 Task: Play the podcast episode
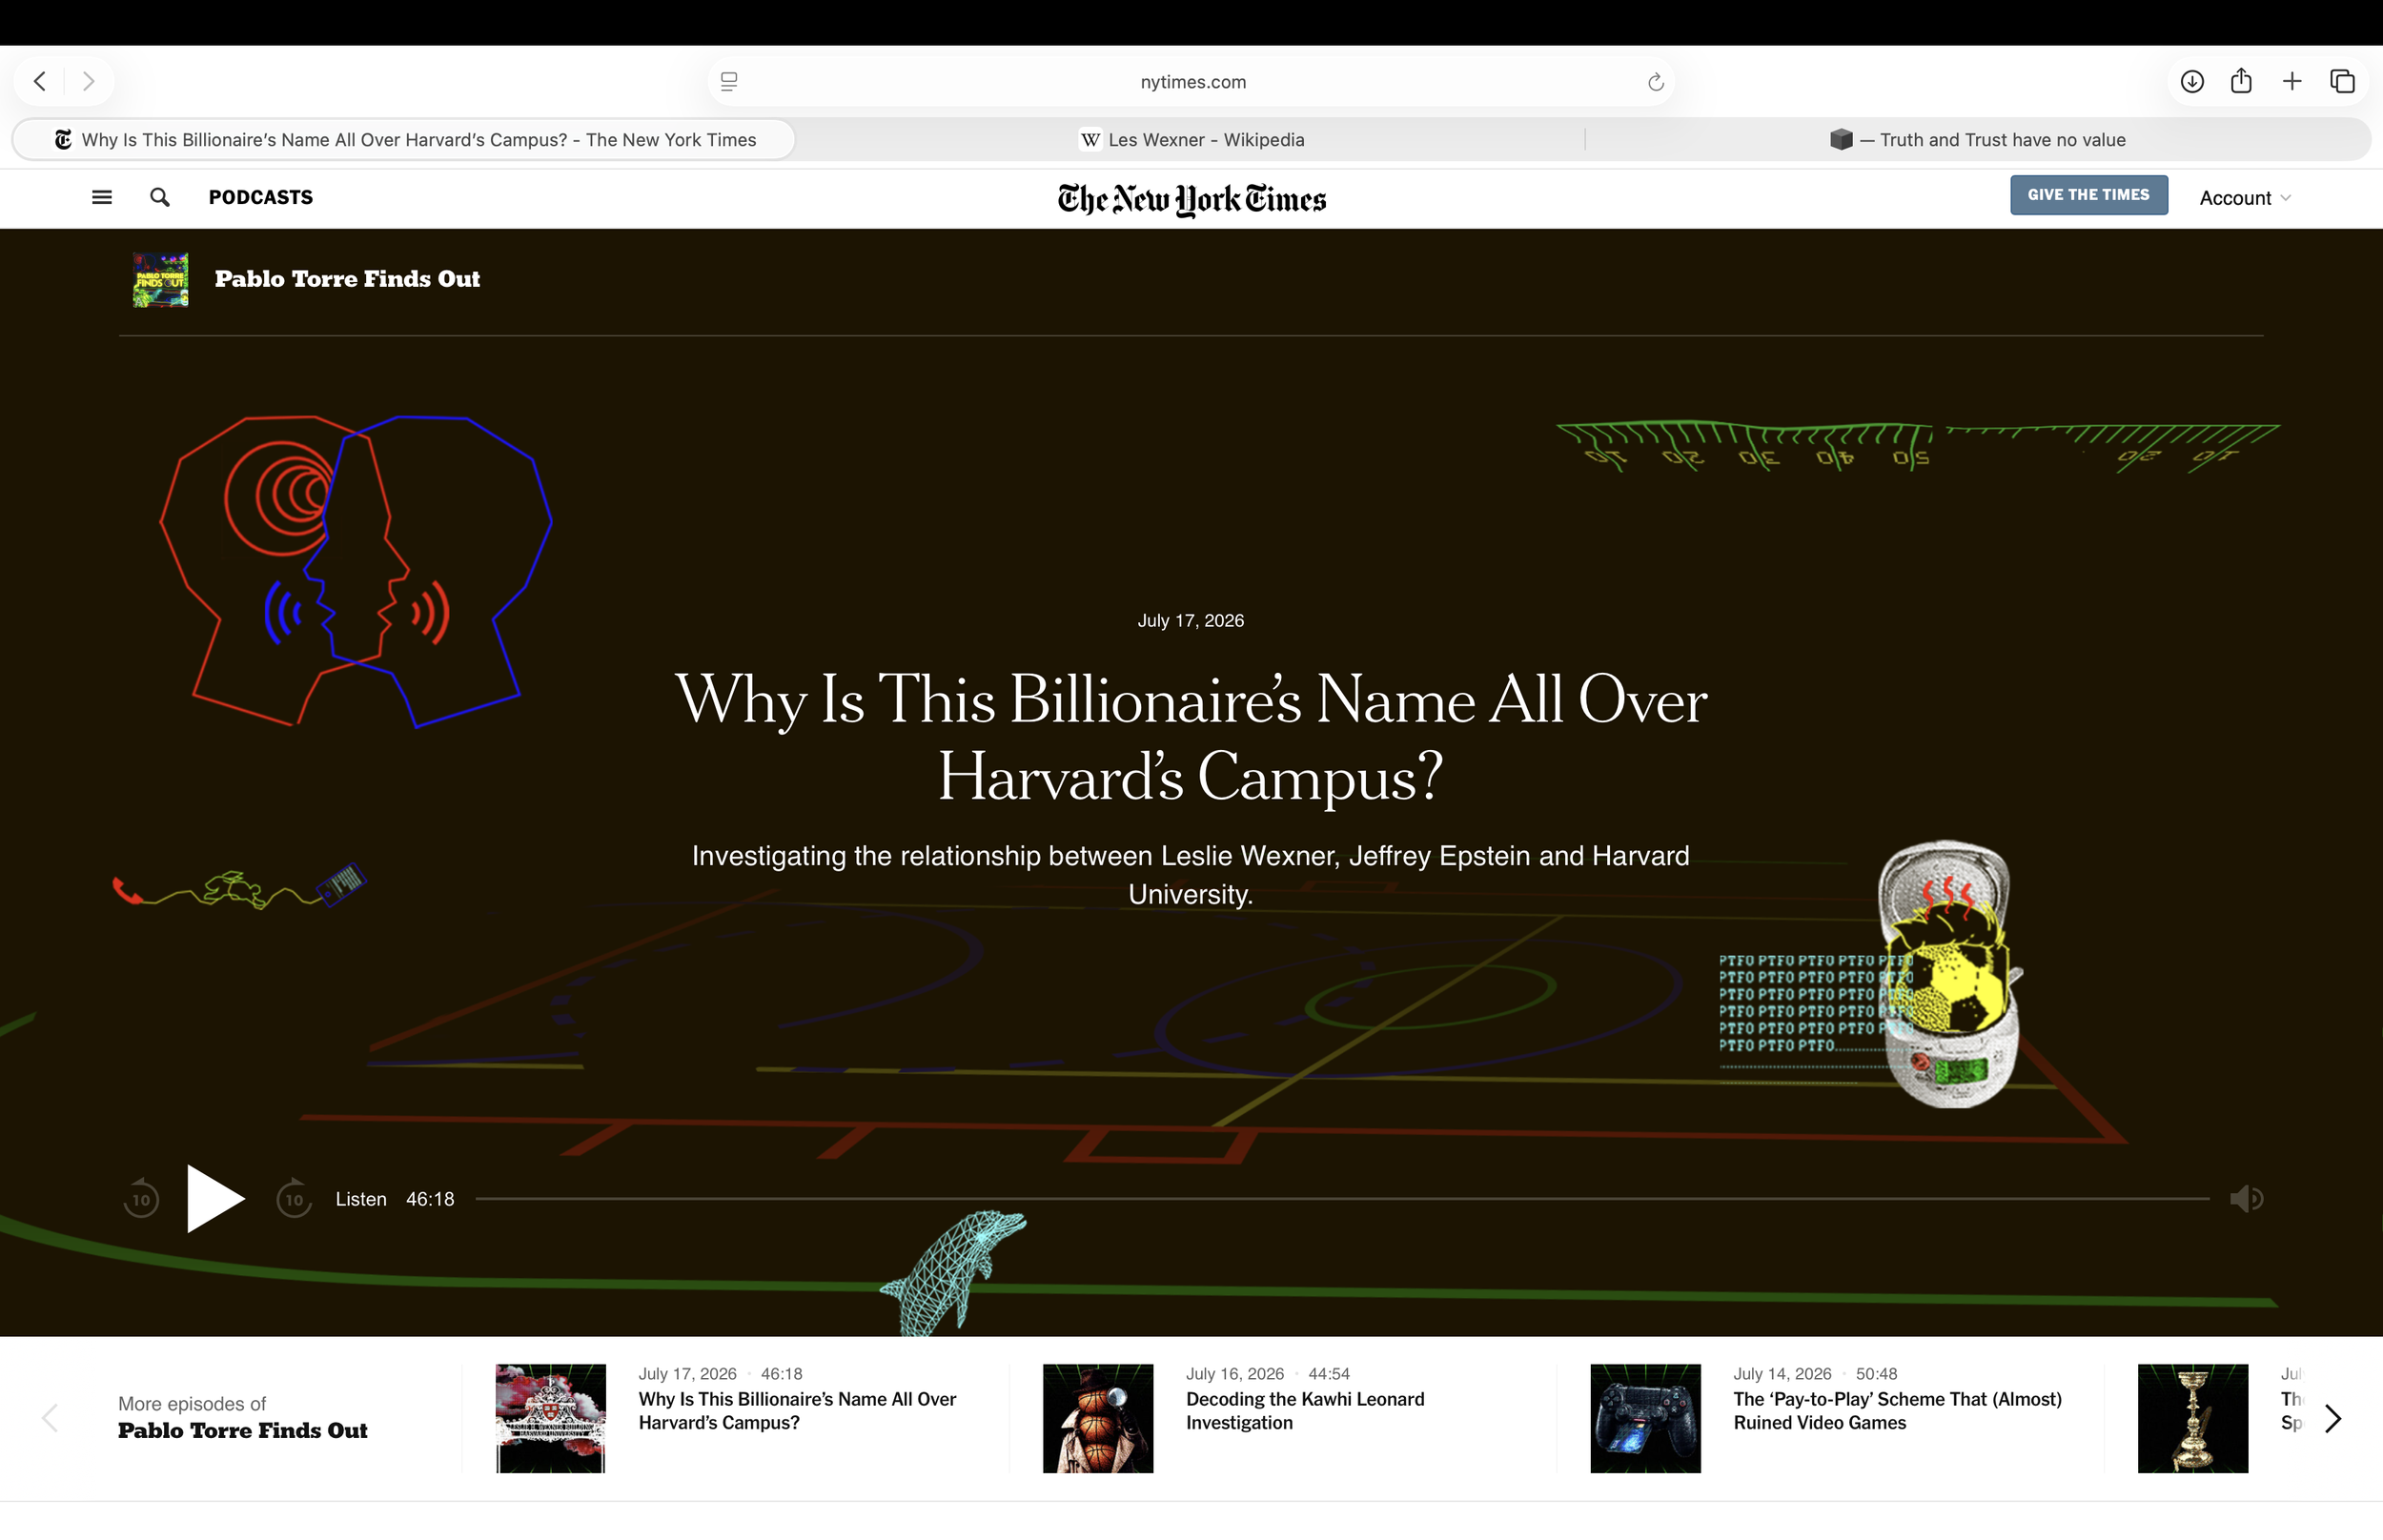click(x=215, y=1198)
